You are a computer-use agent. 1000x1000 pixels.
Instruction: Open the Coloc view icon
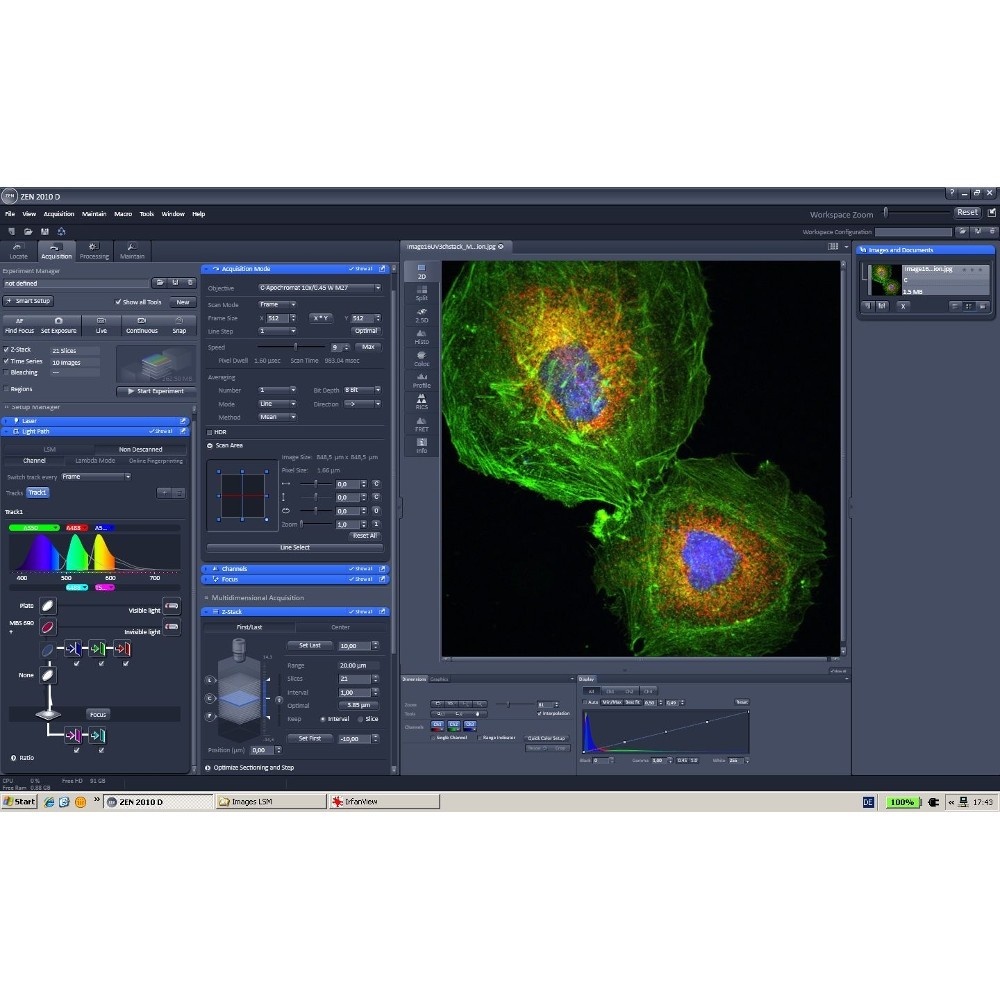(421, 358)
